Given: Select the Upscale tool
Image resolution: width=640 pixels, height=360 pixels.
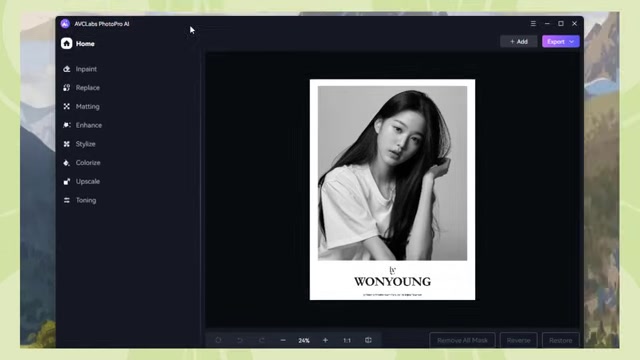Looking at the screenshot, I should click(81, 182).
